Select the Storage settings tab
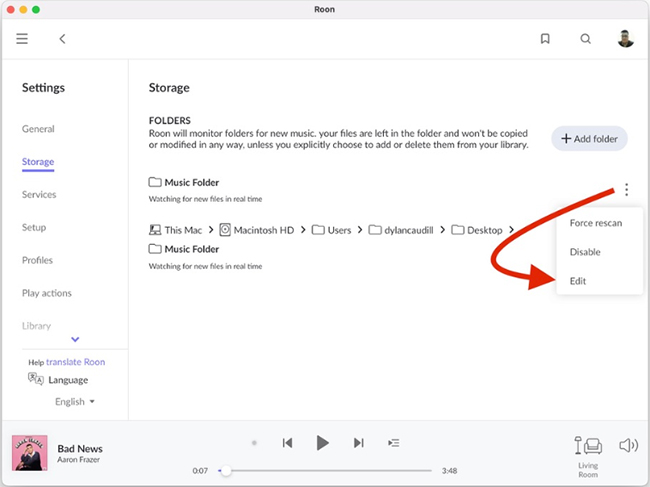This screenshot has width=650, height=487. [x=38, y=162]
